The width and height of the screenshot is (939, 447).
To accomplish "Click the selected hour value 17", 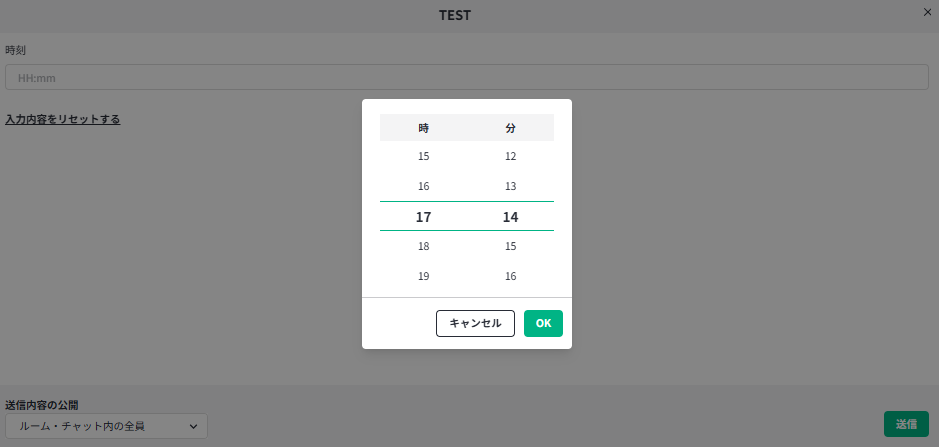I will pyautogui.click(x=423, y=216).
